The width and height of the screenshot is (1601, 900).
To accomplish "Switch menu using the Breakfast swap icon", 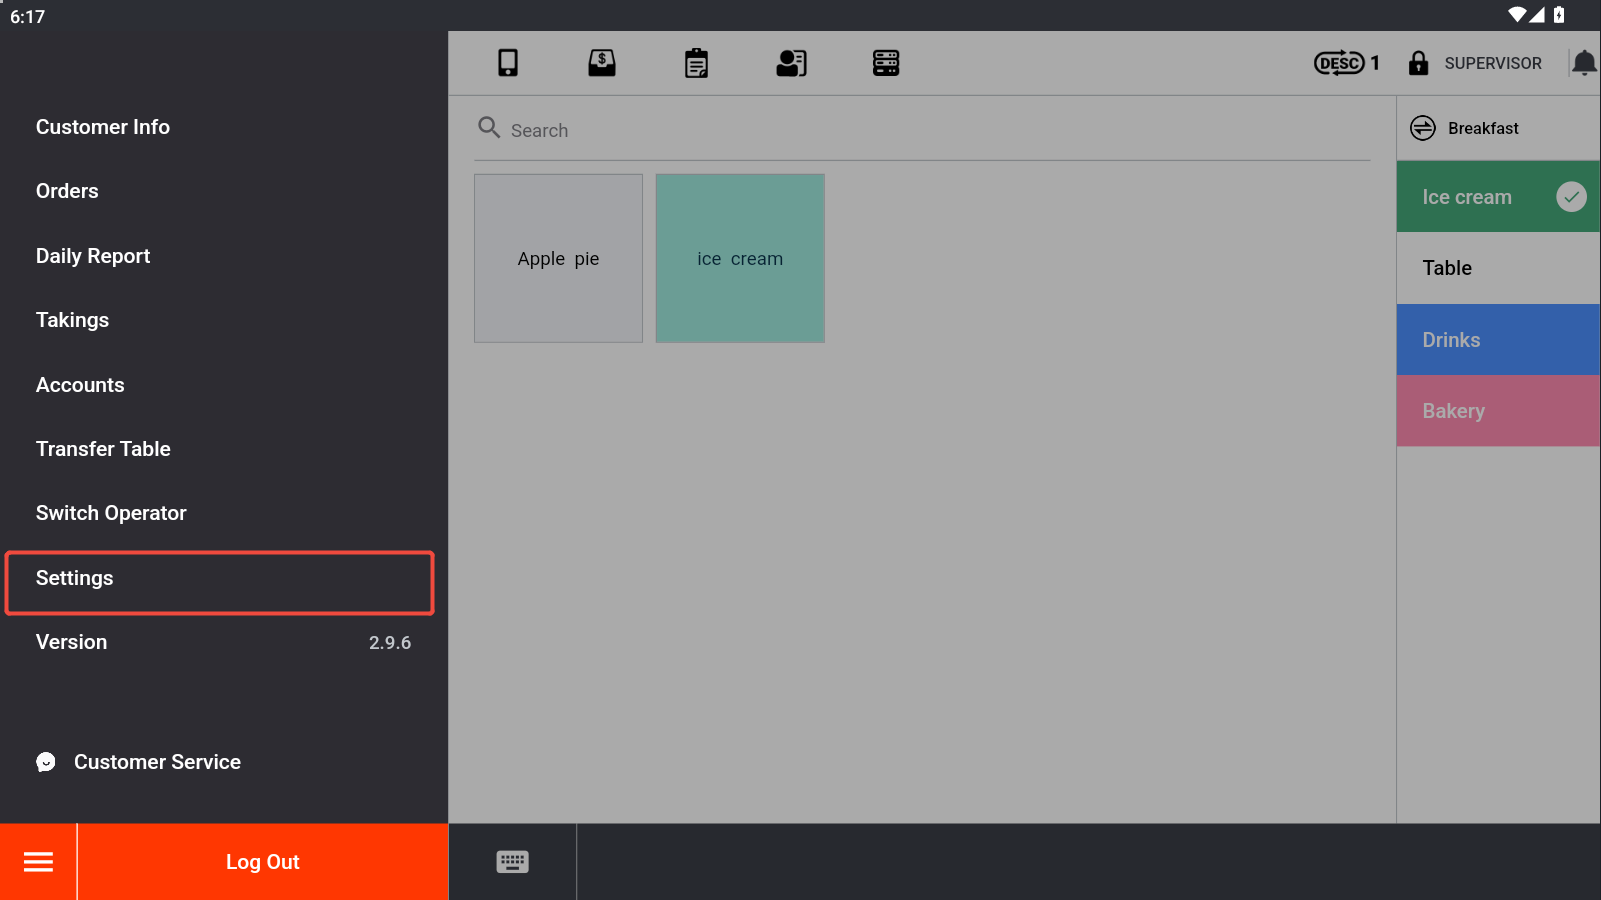I will point(1422,128).
